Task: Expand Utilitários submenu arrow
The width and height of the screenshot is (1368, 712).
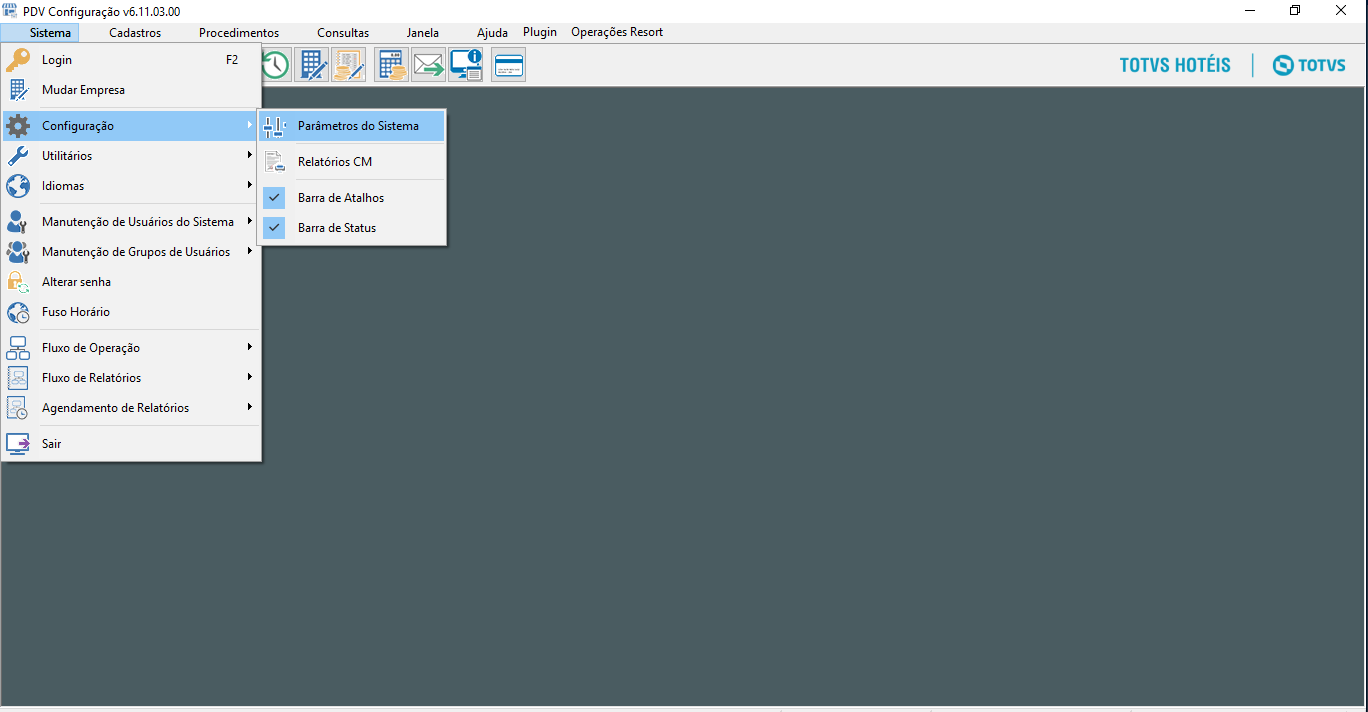Action: tap(250, 155)
